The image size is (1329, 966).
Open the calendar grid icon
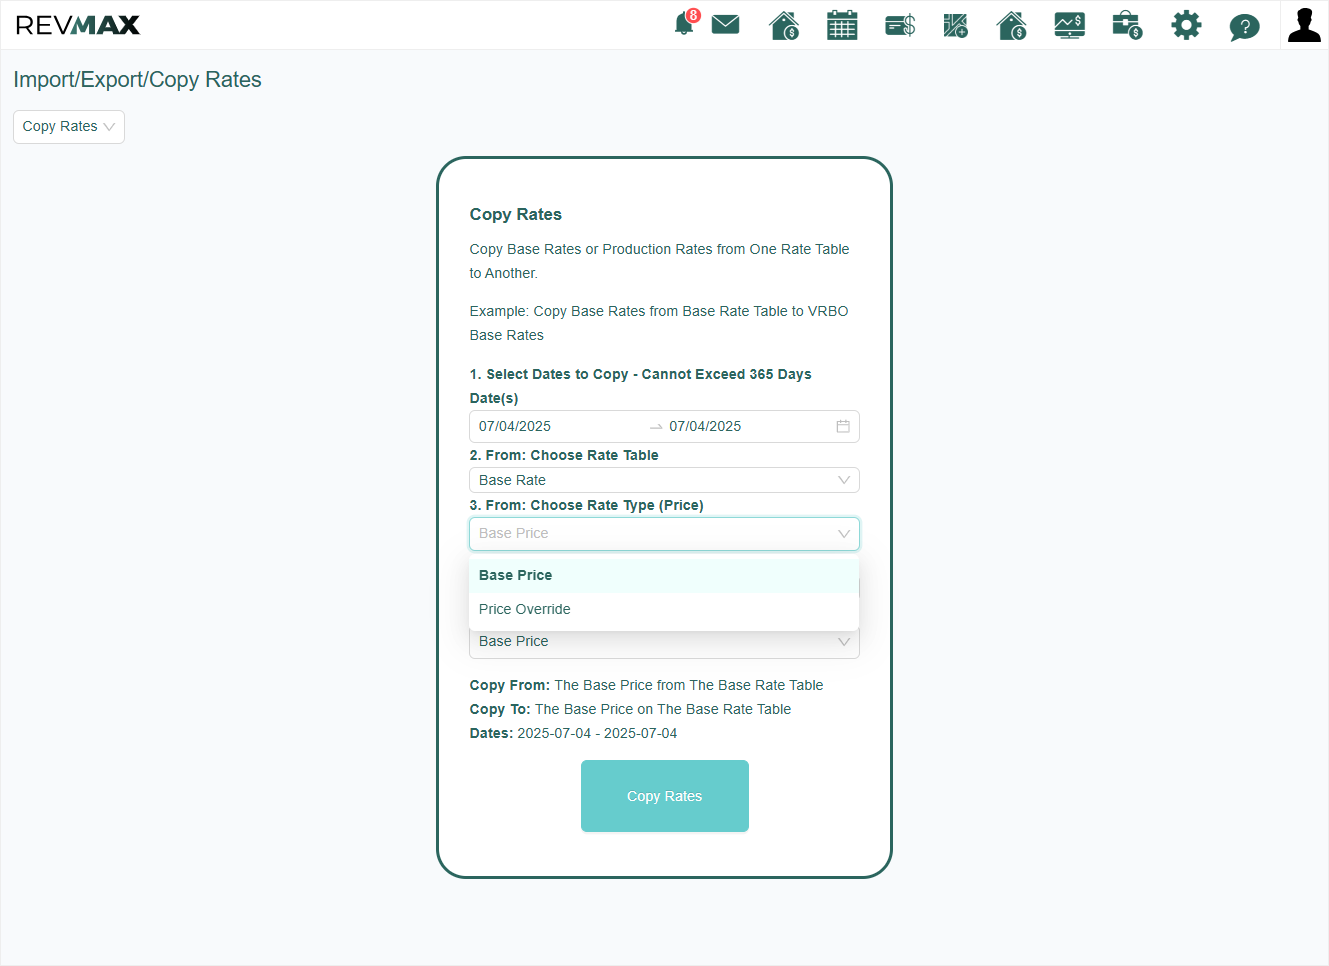(x=842, y=25)
